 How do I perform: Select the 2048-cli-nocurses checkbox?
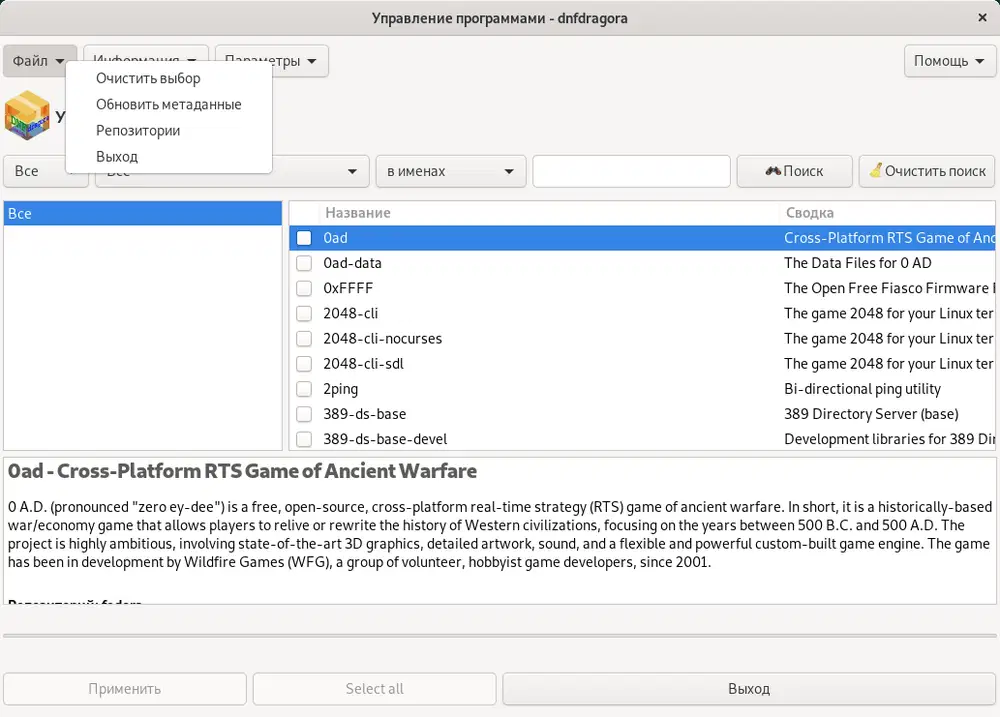click(x=304, y=339)
